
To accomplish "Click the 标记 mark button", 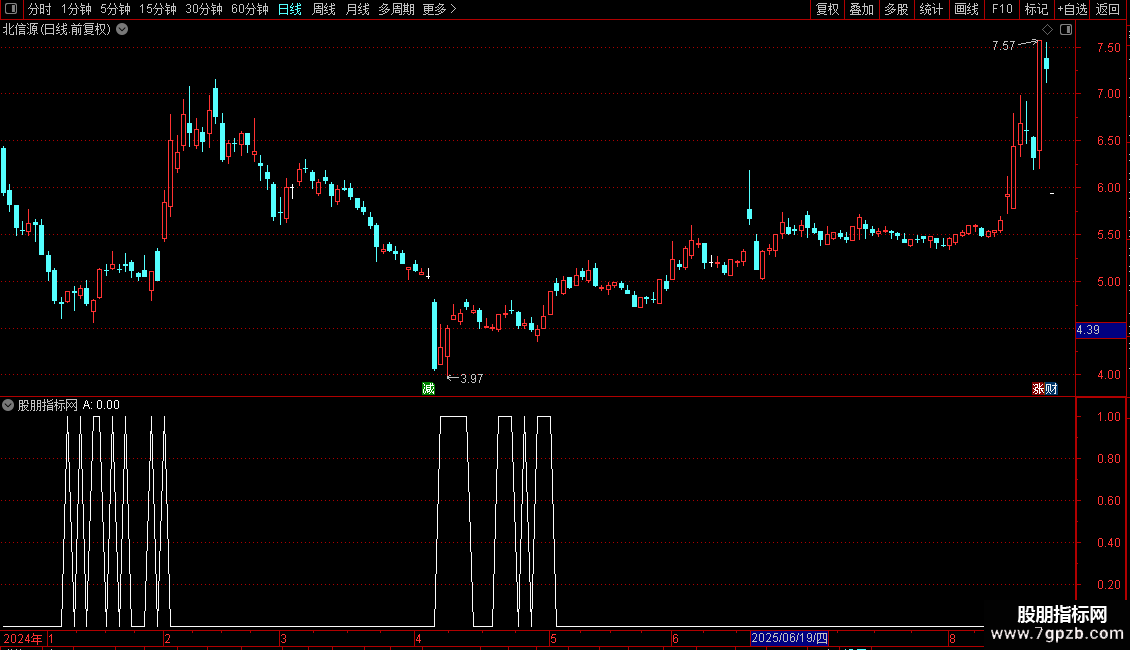I will click(1036, 9).
